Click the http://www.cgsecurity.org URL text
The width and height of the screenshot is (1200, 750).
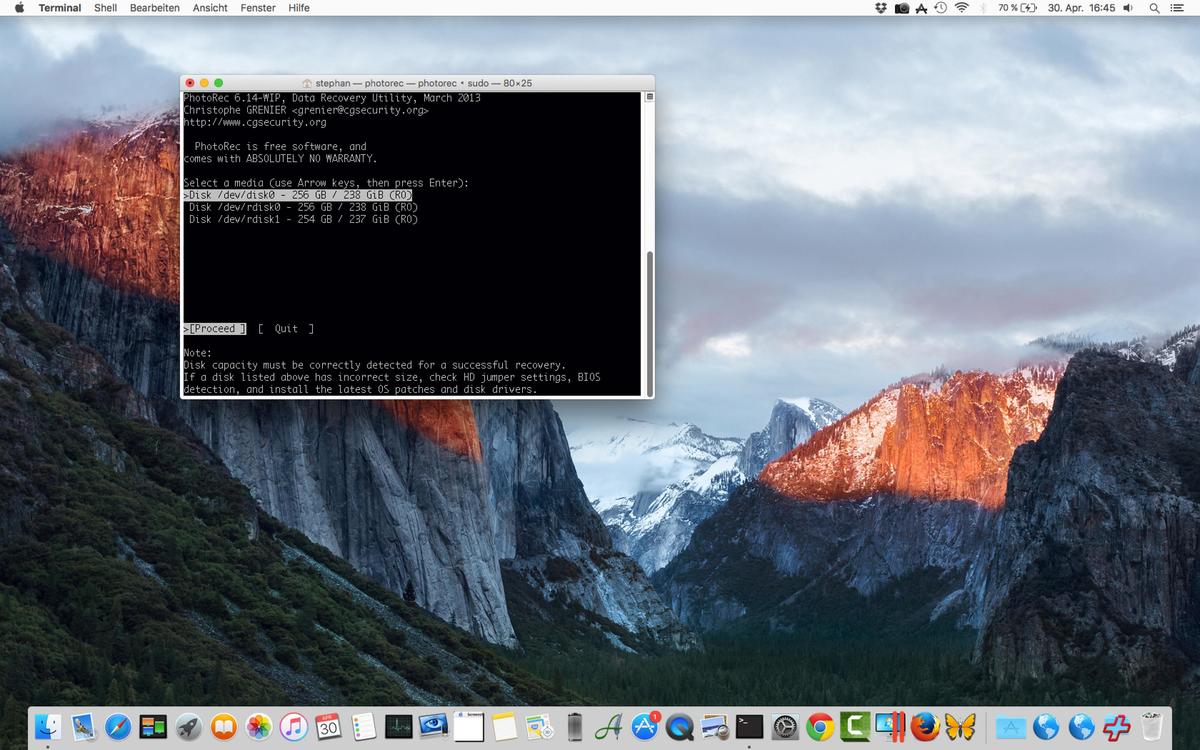[x=255, y=122]
